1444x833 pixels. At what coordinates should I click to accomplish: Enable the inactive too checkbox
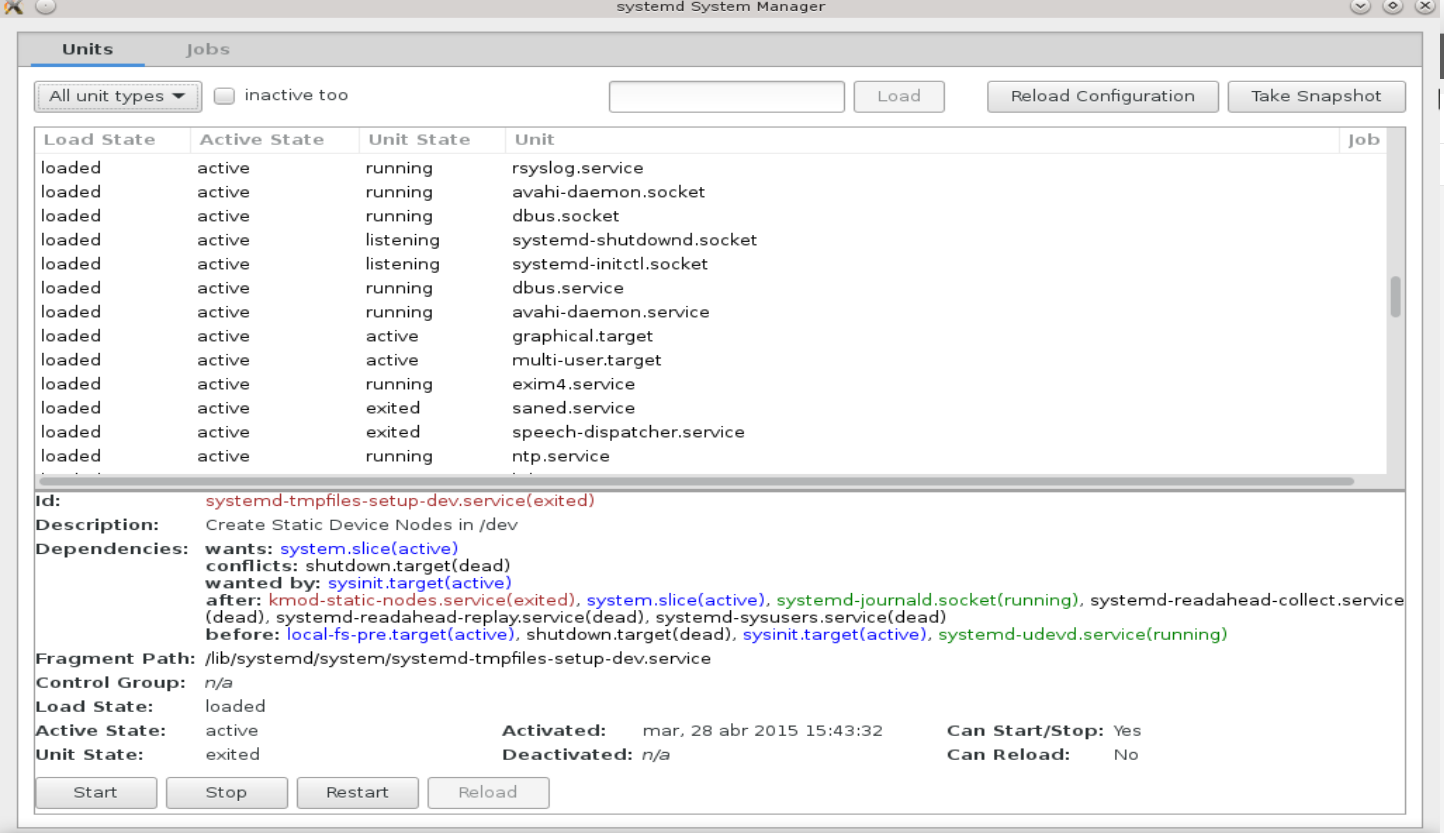(225, 96)
